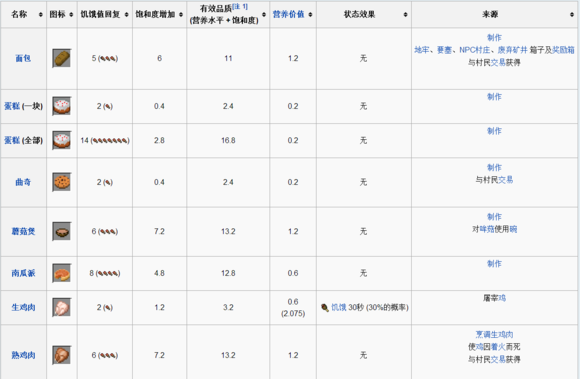Click the bread (面包) item icon
Image resolution: width=580 pixels, height=379 pixels.
[x=61, y=58]
